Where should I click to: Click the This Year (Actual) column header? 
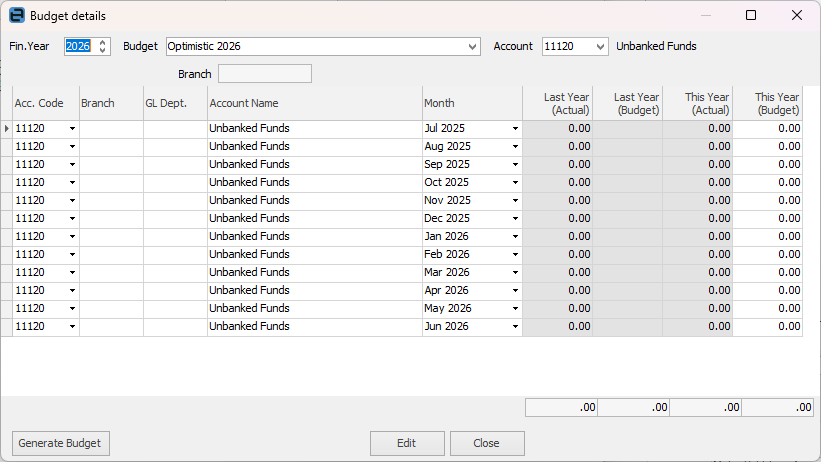click(697, 103)
